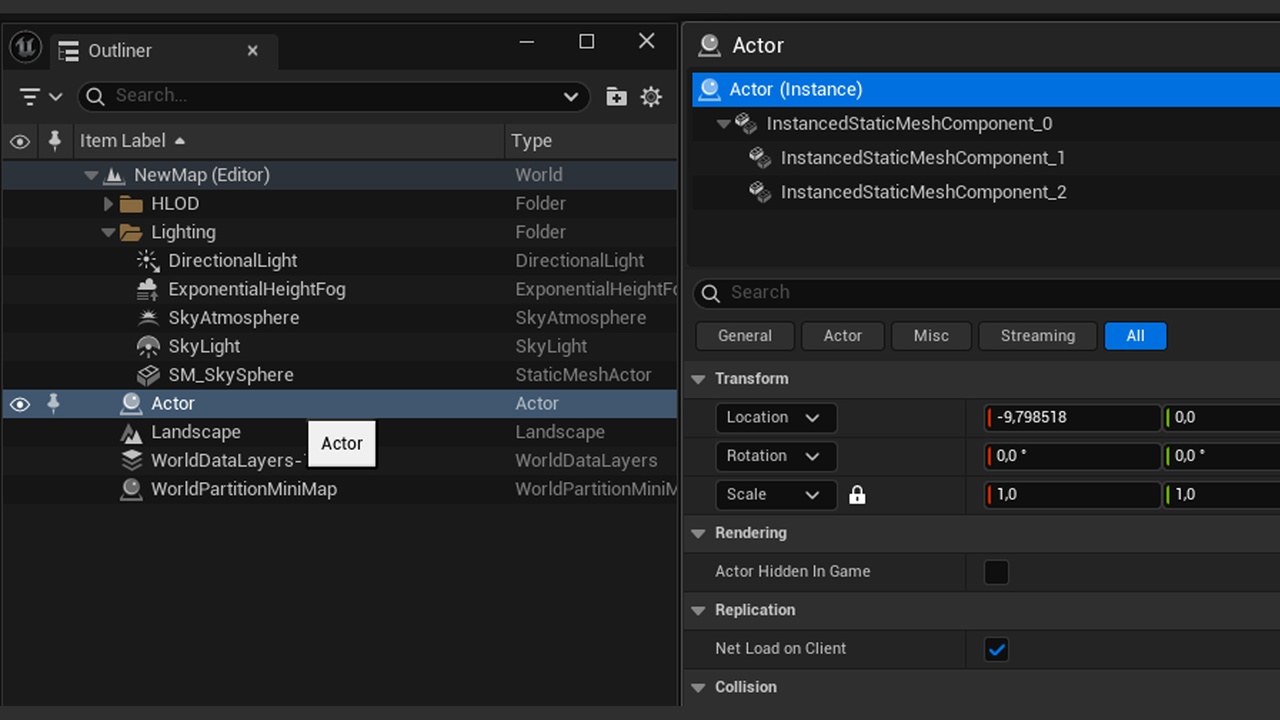This screenshot has height=720, width=1280.
Task: Open the Scale type dropdown
Action: pos(776,495)
